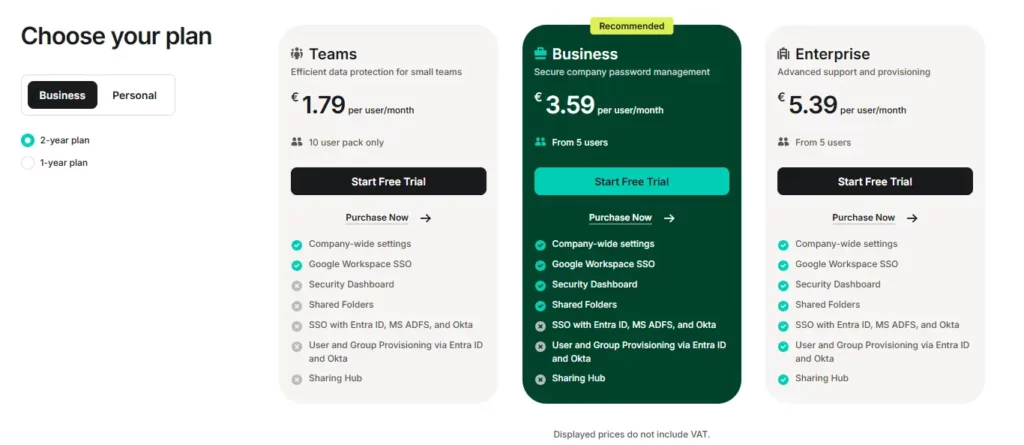Click the users icon beside '10 user pack only'
This screenshot has width=1024, height=445.
pyautogui.click(x=297, y=142)
